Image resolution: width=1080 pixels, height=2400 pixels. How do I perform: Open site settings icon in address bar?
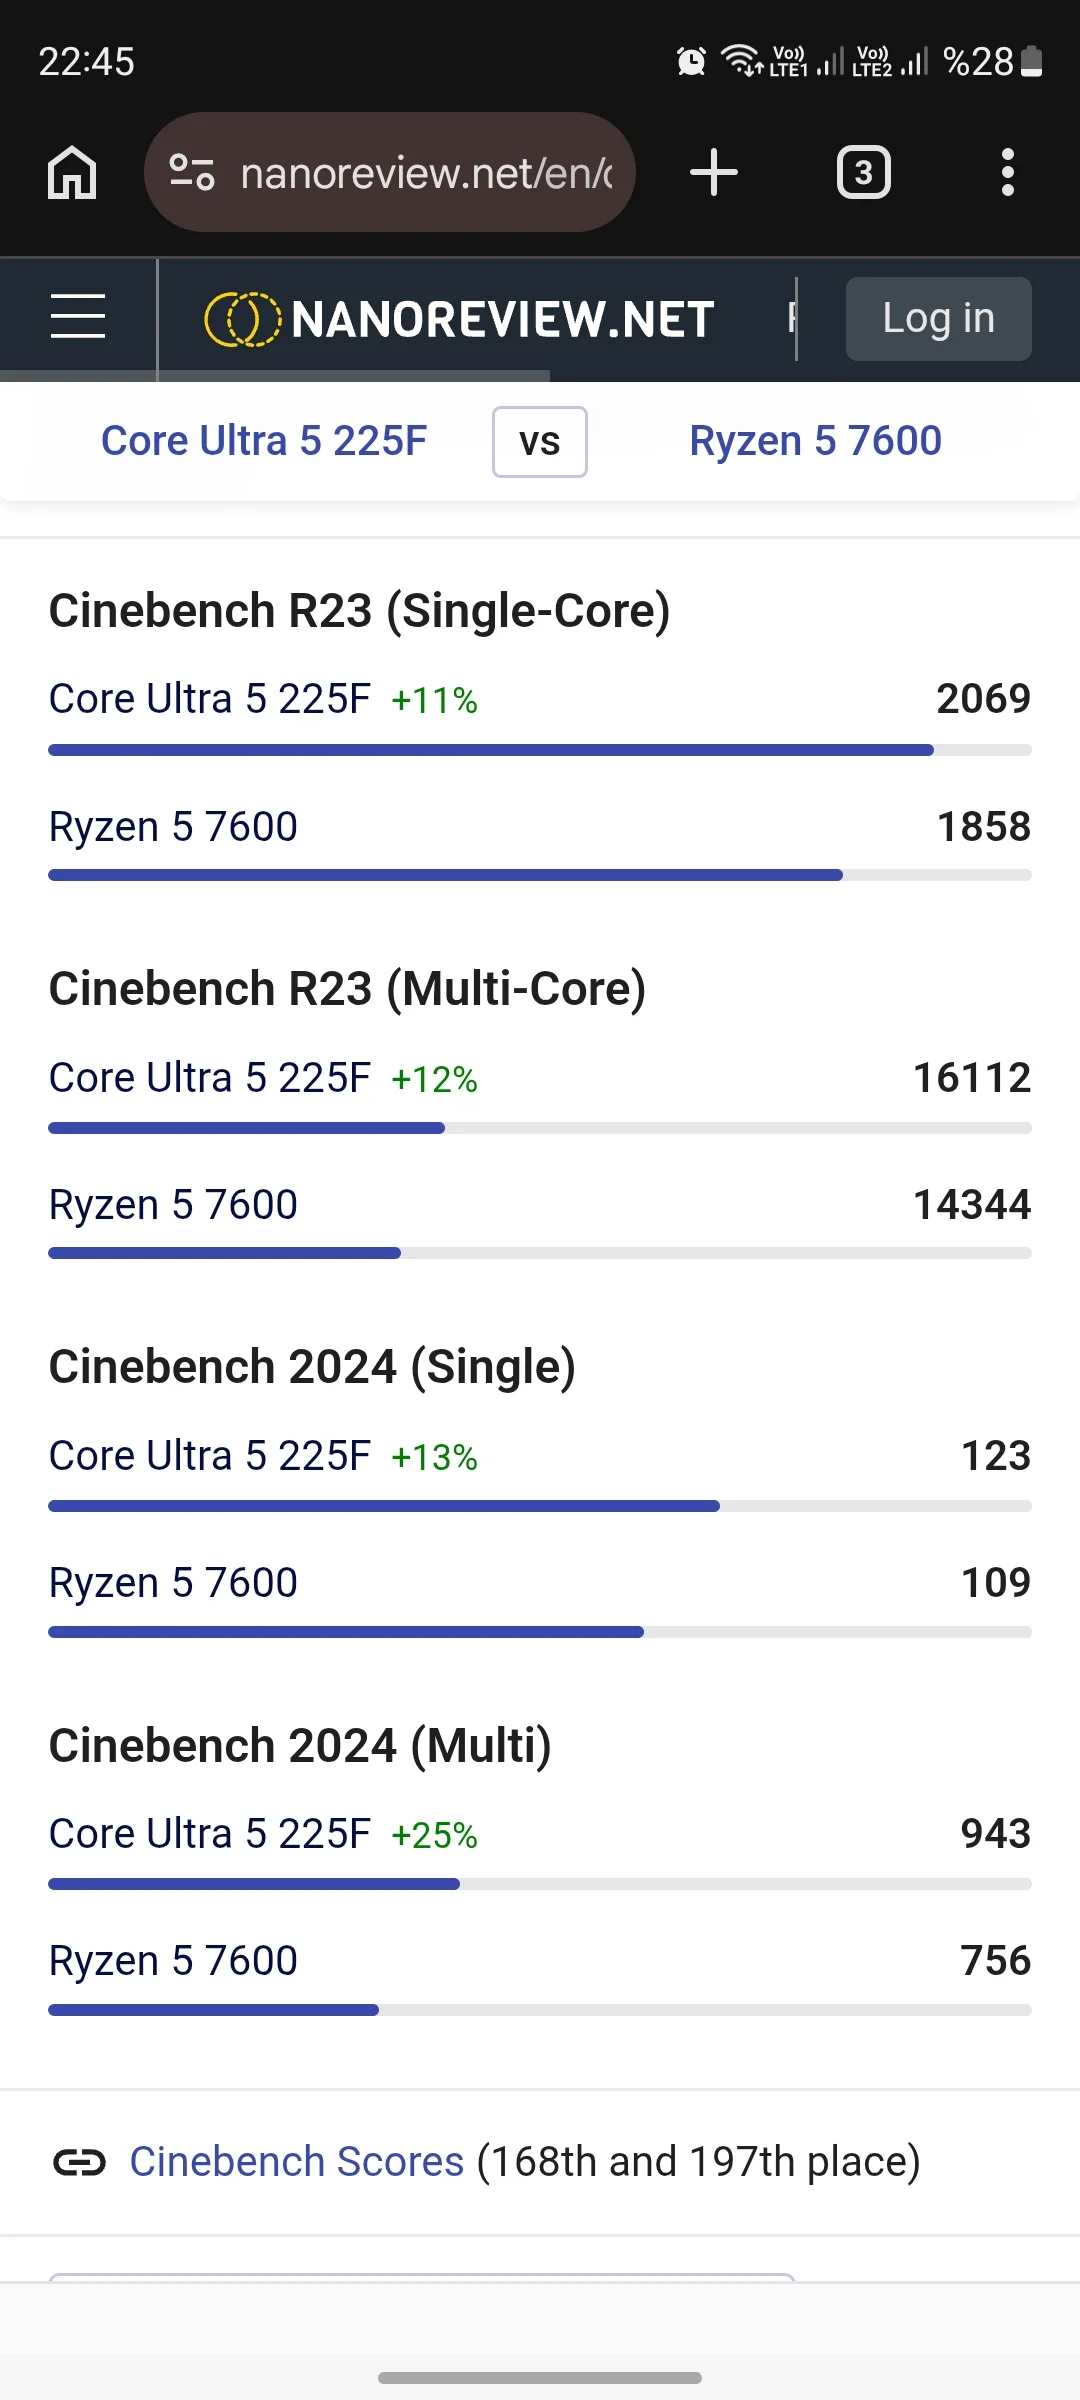(191, 172)
